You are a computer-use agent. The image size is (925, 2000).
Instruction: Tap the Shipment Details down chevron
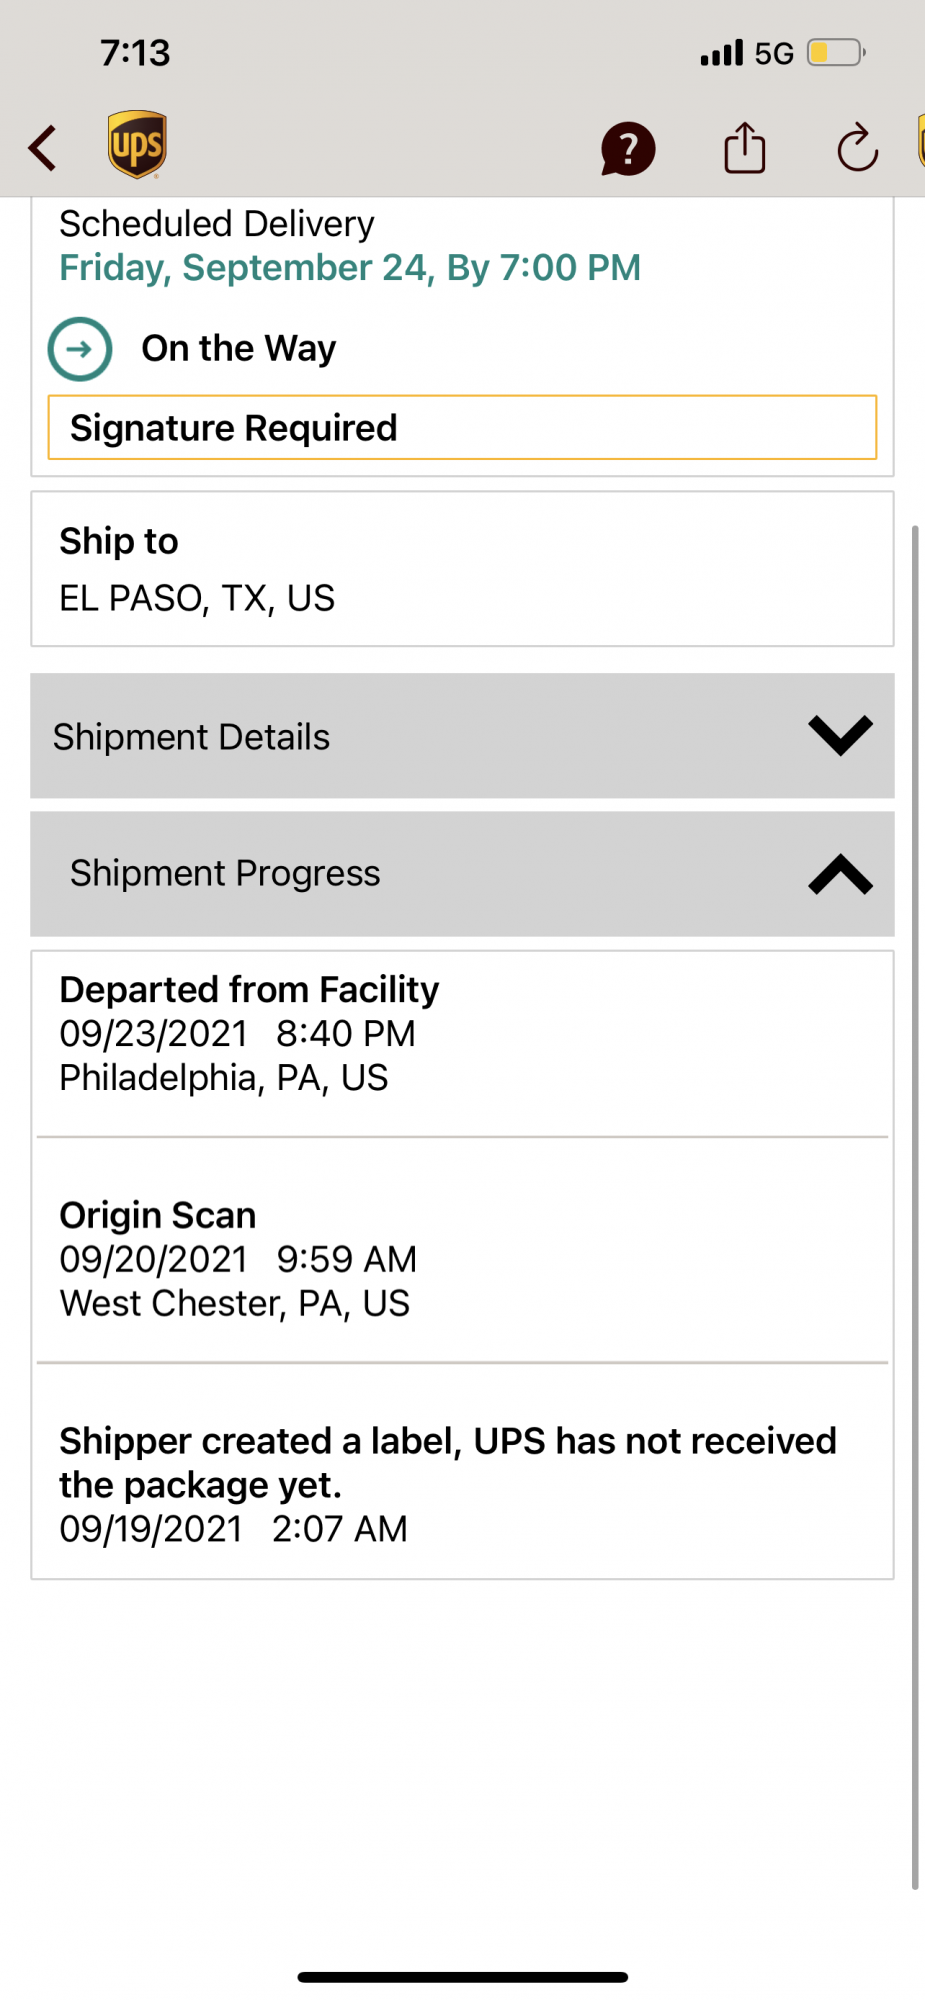[x=840, y=736]
